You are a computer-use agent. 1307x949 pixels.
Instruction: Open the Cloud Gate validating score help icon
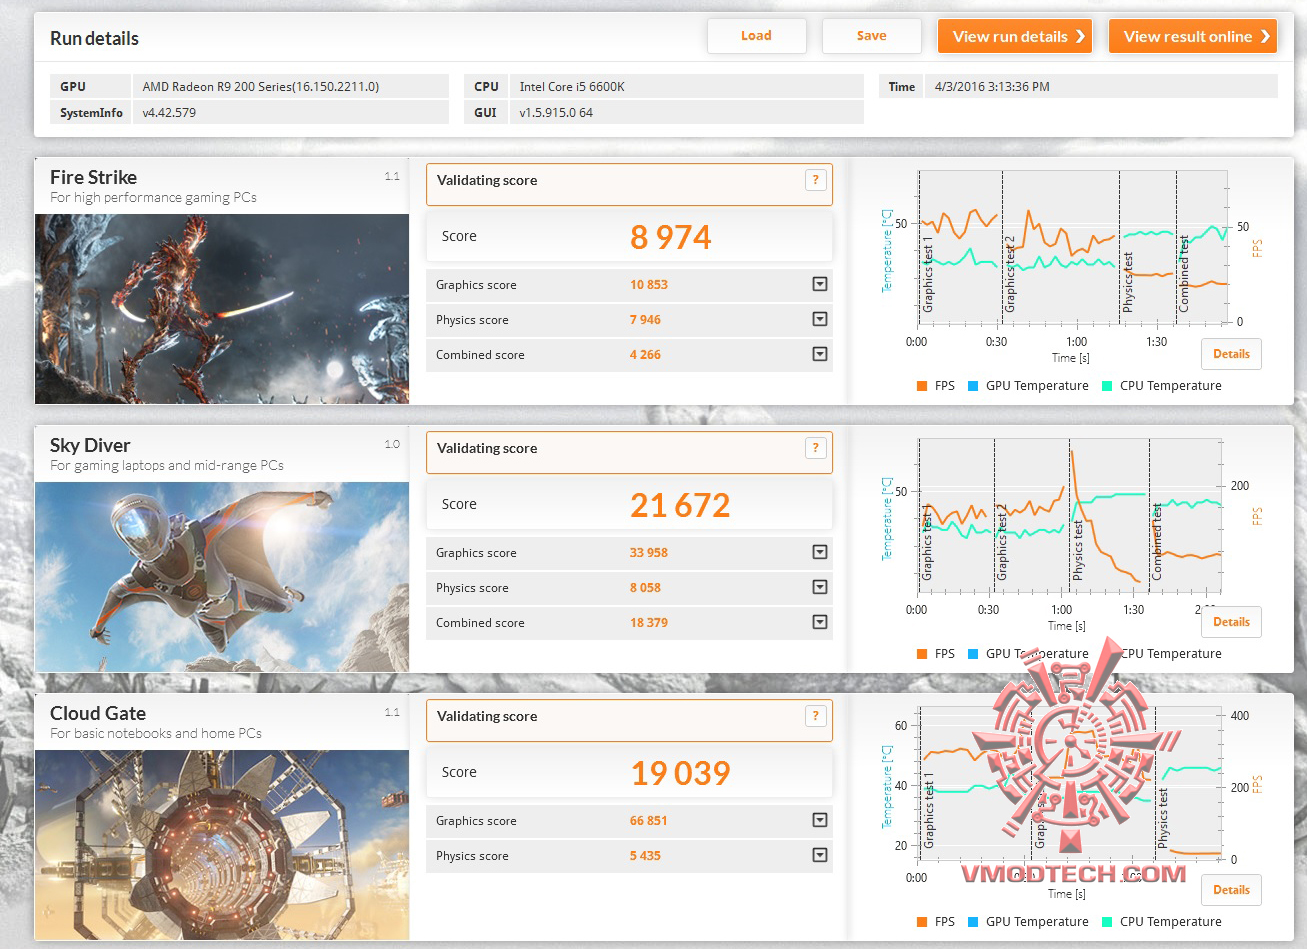(x=815, y=716)
